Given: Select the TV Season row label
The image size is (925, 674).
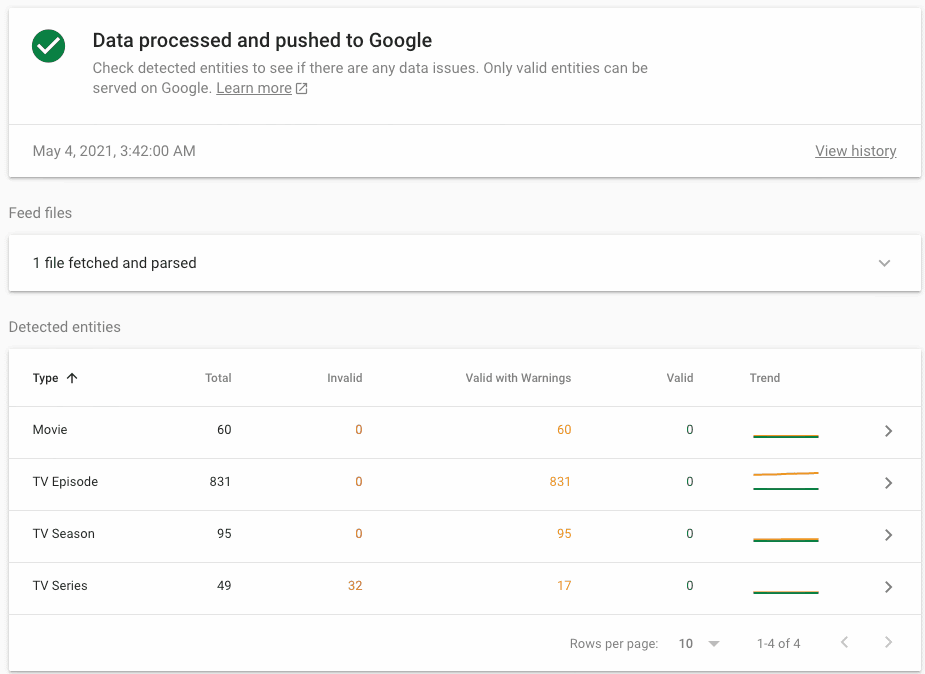Looking at the screenshot, I should point(64,534).
